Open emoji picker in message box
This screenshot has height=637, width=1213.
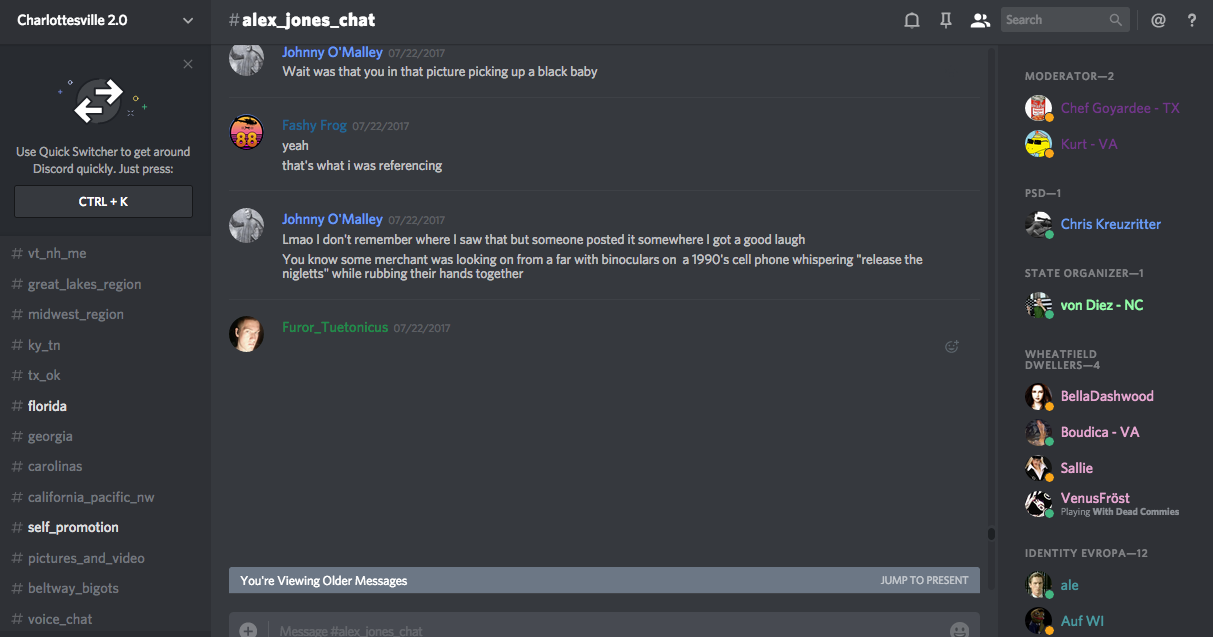959,630
